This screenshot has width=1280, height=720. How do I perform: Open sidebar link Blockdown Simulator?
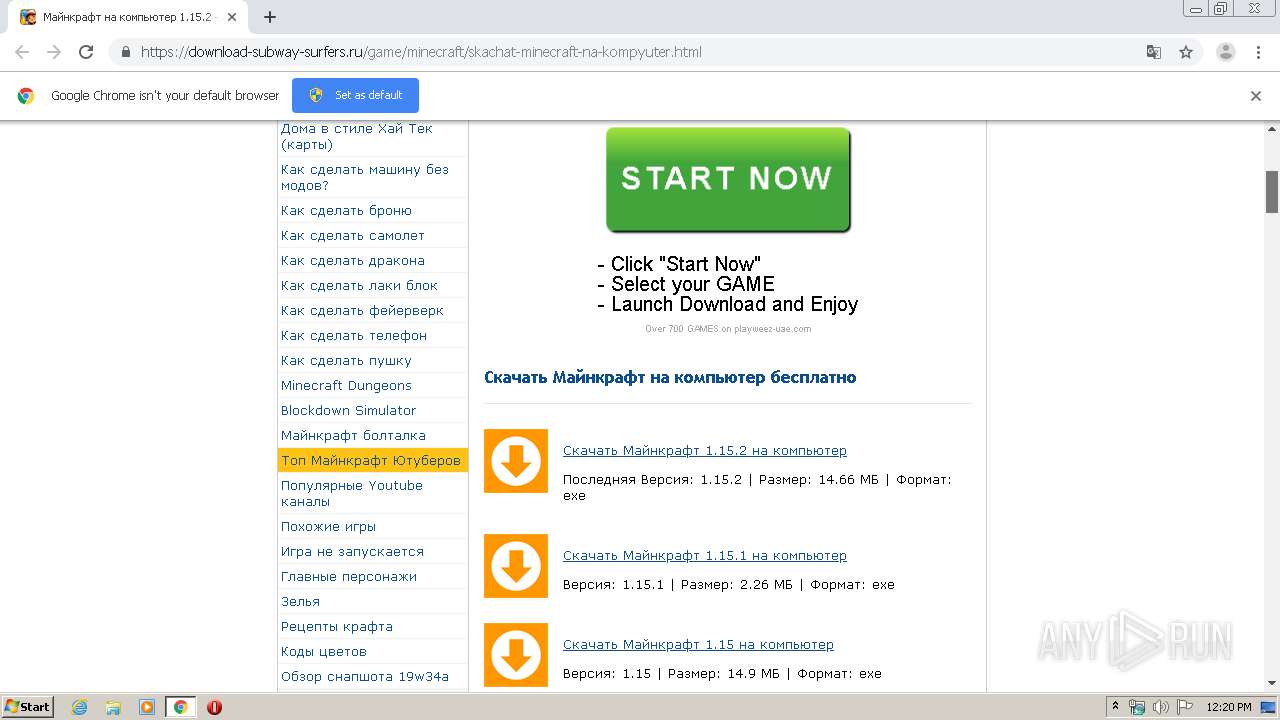pyautogui.click(x=348, y=411)
